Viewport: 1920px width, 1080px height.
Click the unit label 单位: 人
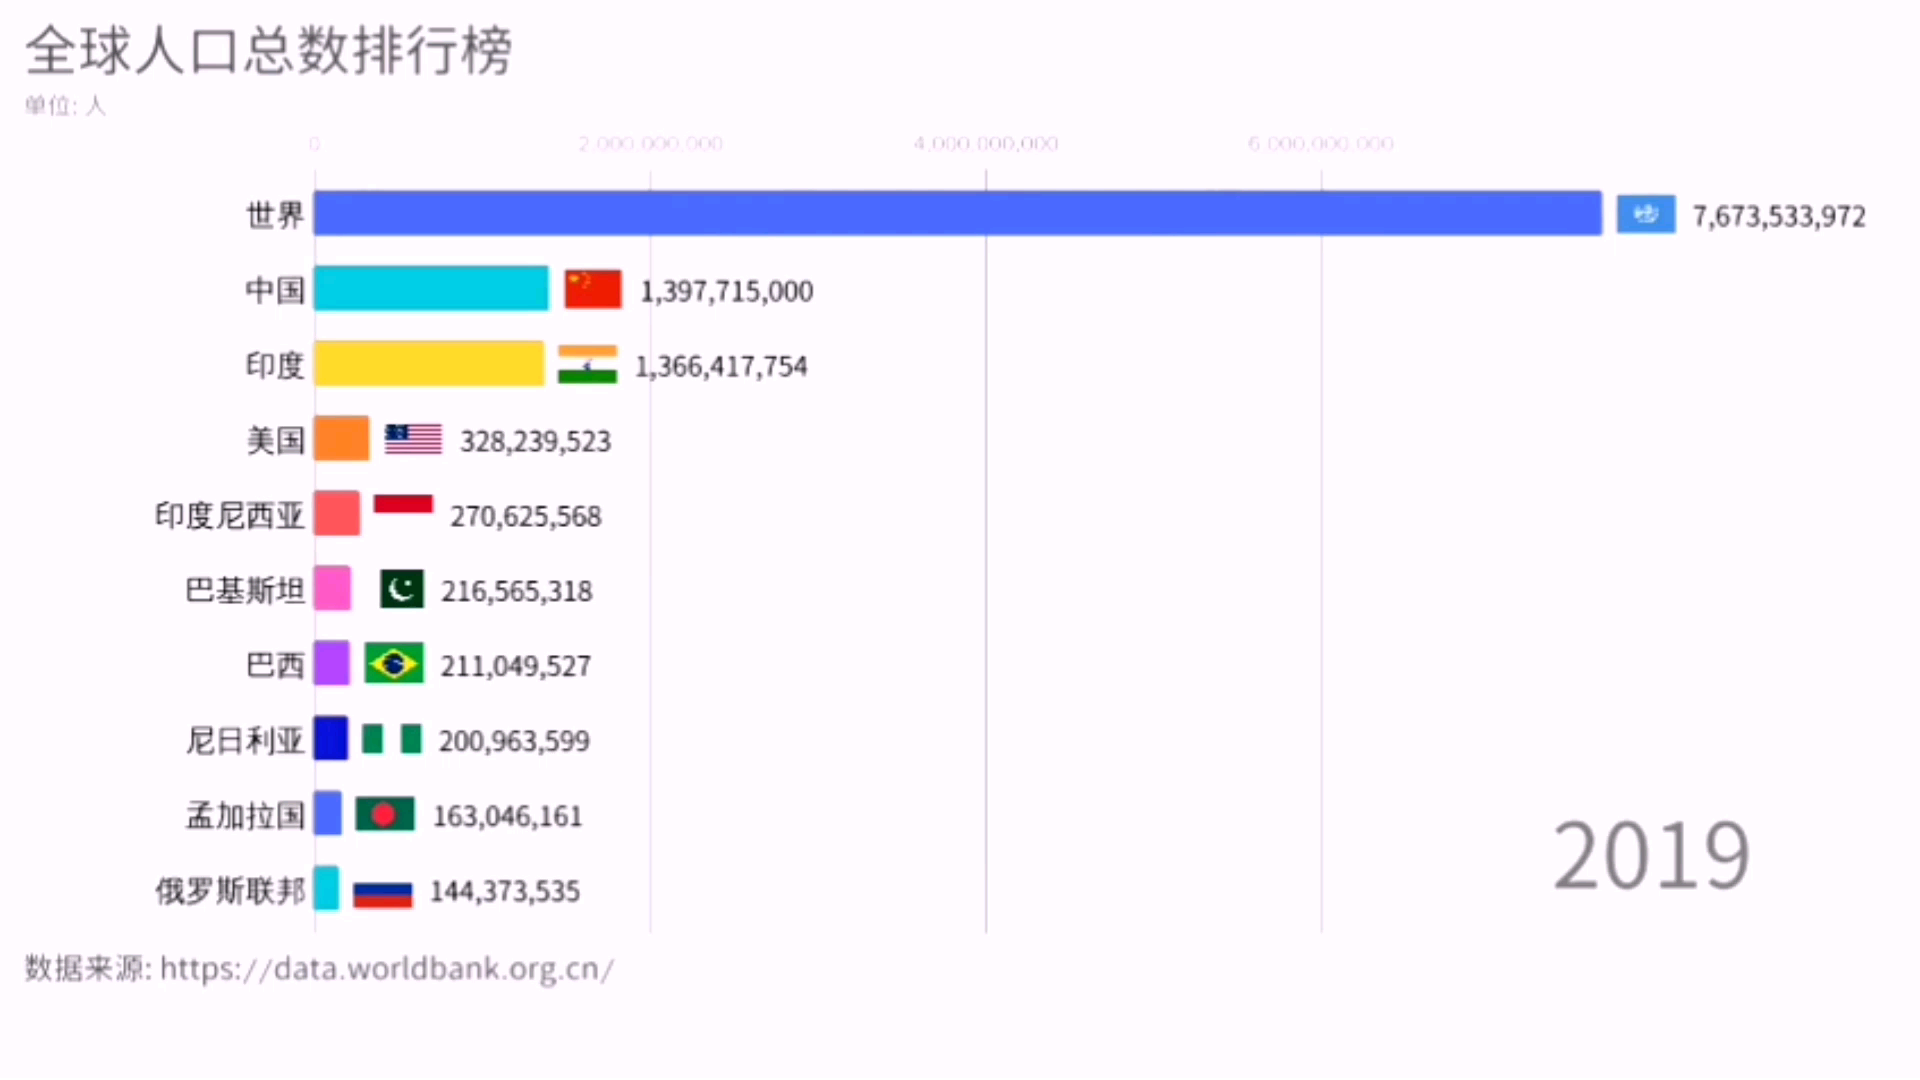point(65,105)
